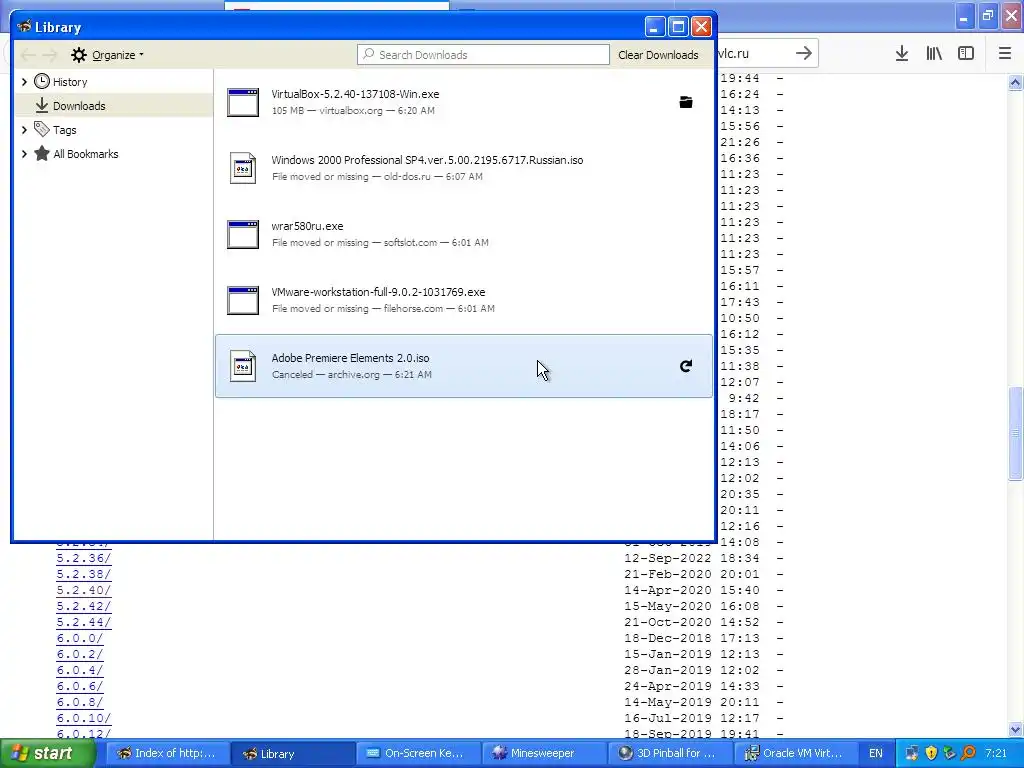Screen dimensions: 1024x768
Task: Open the 5.2.36/ directory link
Action: click(x=84, y=558)
